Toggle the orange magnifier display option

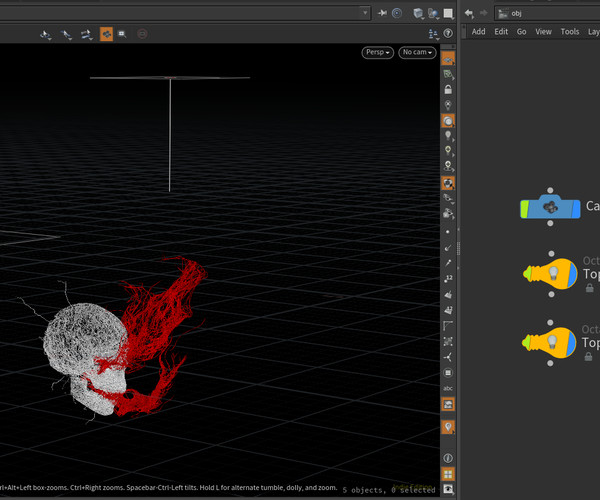tap(449, 120)
